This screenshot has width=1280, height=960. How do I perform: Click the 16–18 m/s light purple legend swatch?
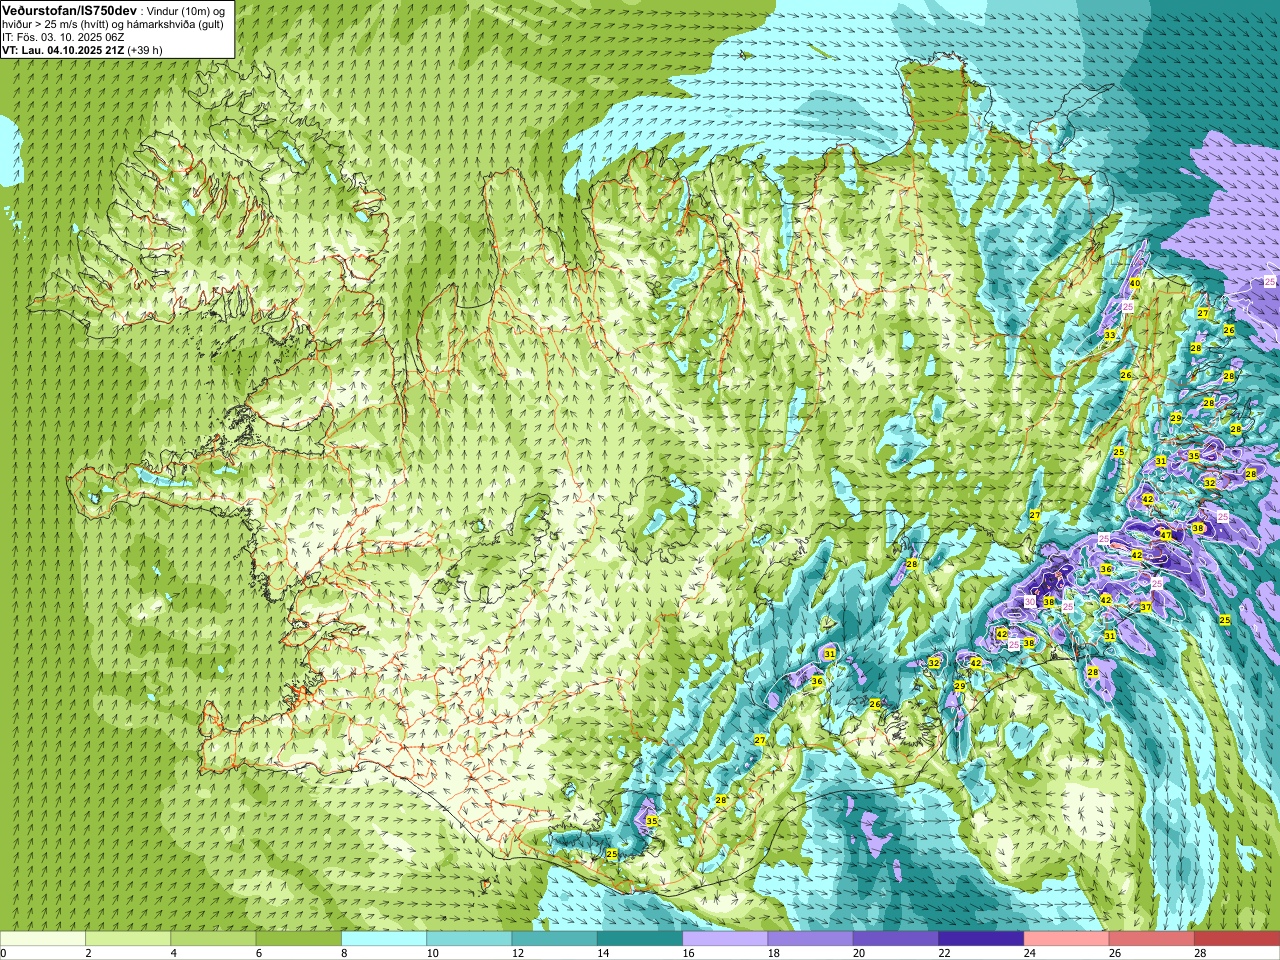click(x=725, y=939)
